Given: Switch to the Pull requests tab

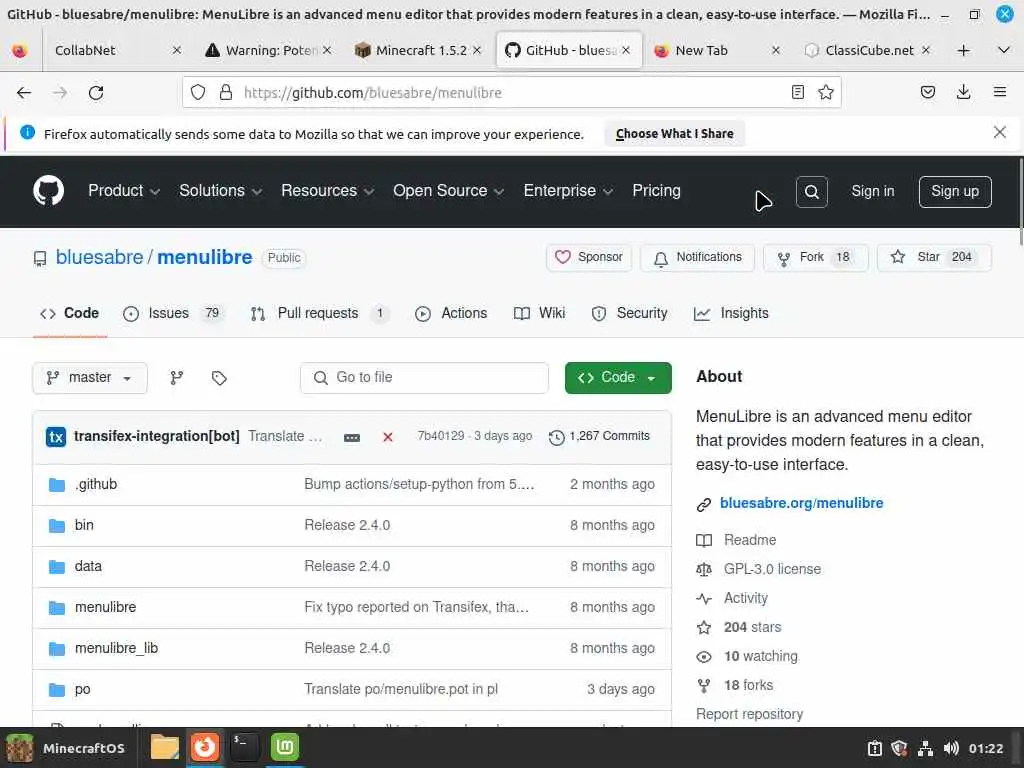Looking at the screenshot, I should point(320,313).
